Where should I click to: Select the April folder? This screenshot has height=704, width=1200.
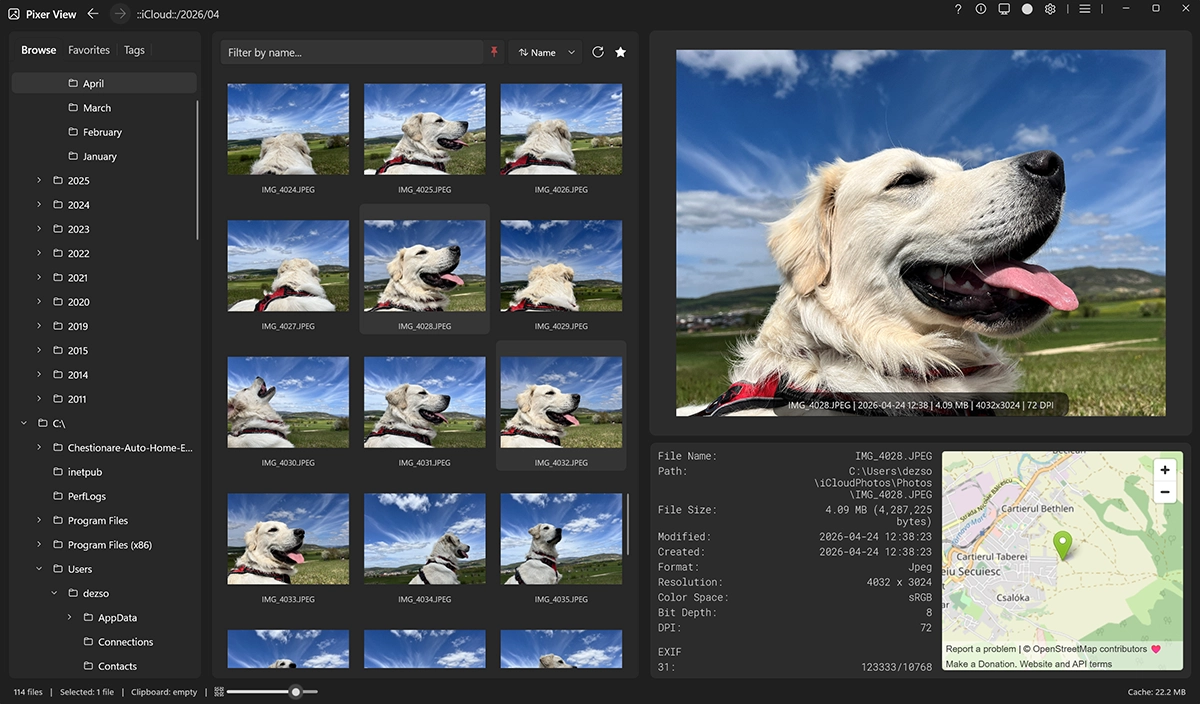coord(104,84)
